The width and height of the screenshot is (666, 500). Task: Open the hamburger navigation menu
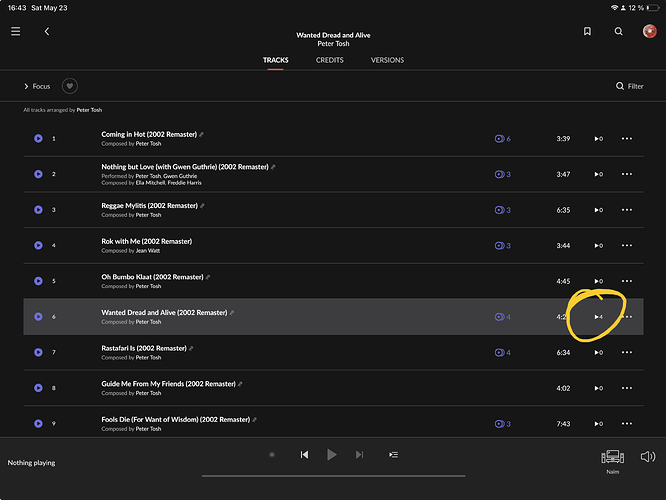pyautogui.click(x=16, y=31)
